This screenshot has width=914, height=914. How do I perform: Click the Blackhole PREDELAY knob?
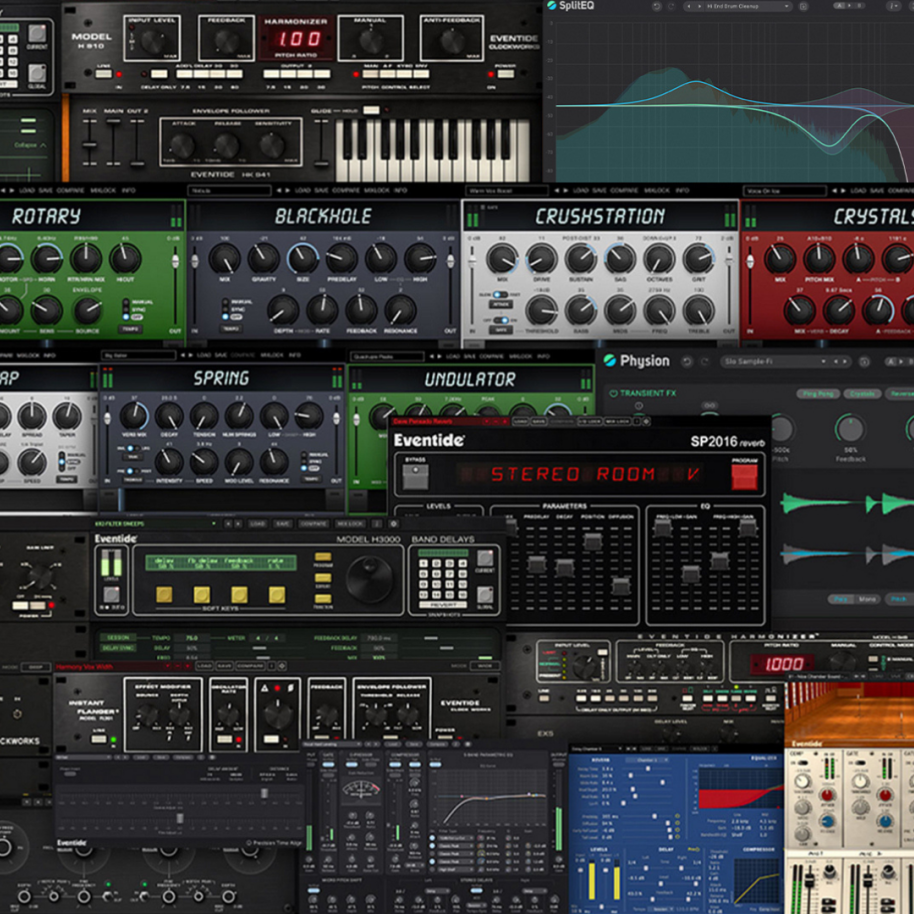pyautogui.click(x=342, y=258)
